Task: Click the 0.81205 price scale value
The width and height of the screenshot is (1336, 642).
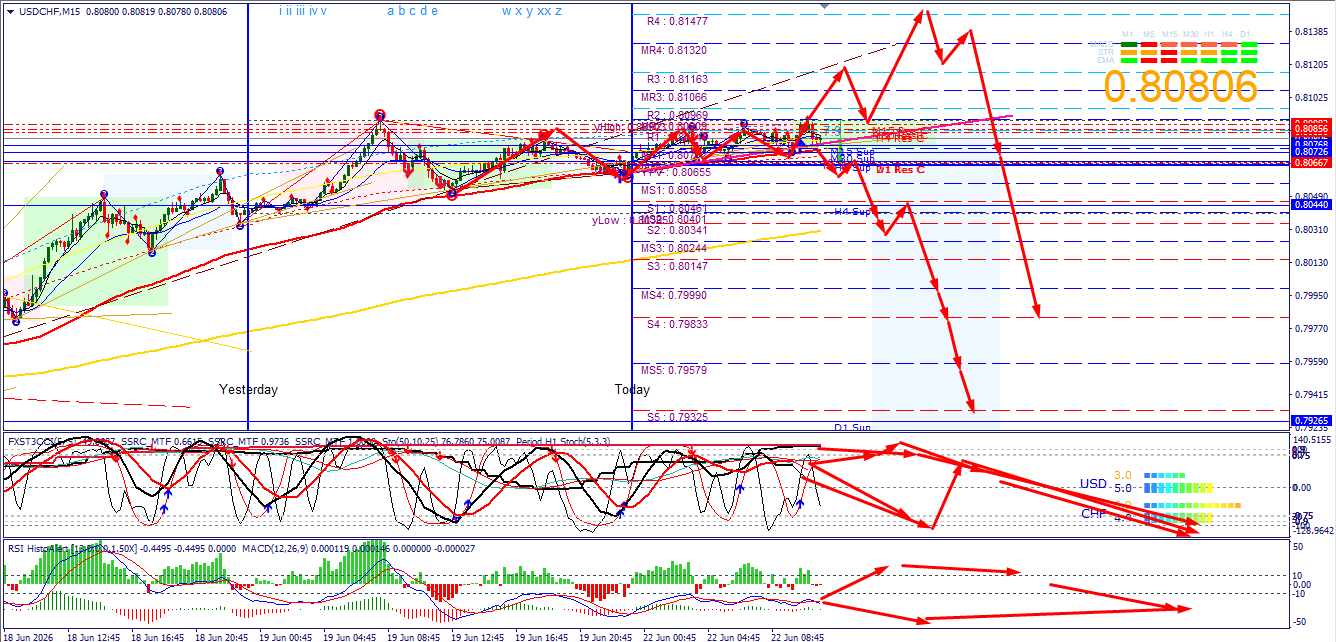Action: click(x=1310, y=65)
